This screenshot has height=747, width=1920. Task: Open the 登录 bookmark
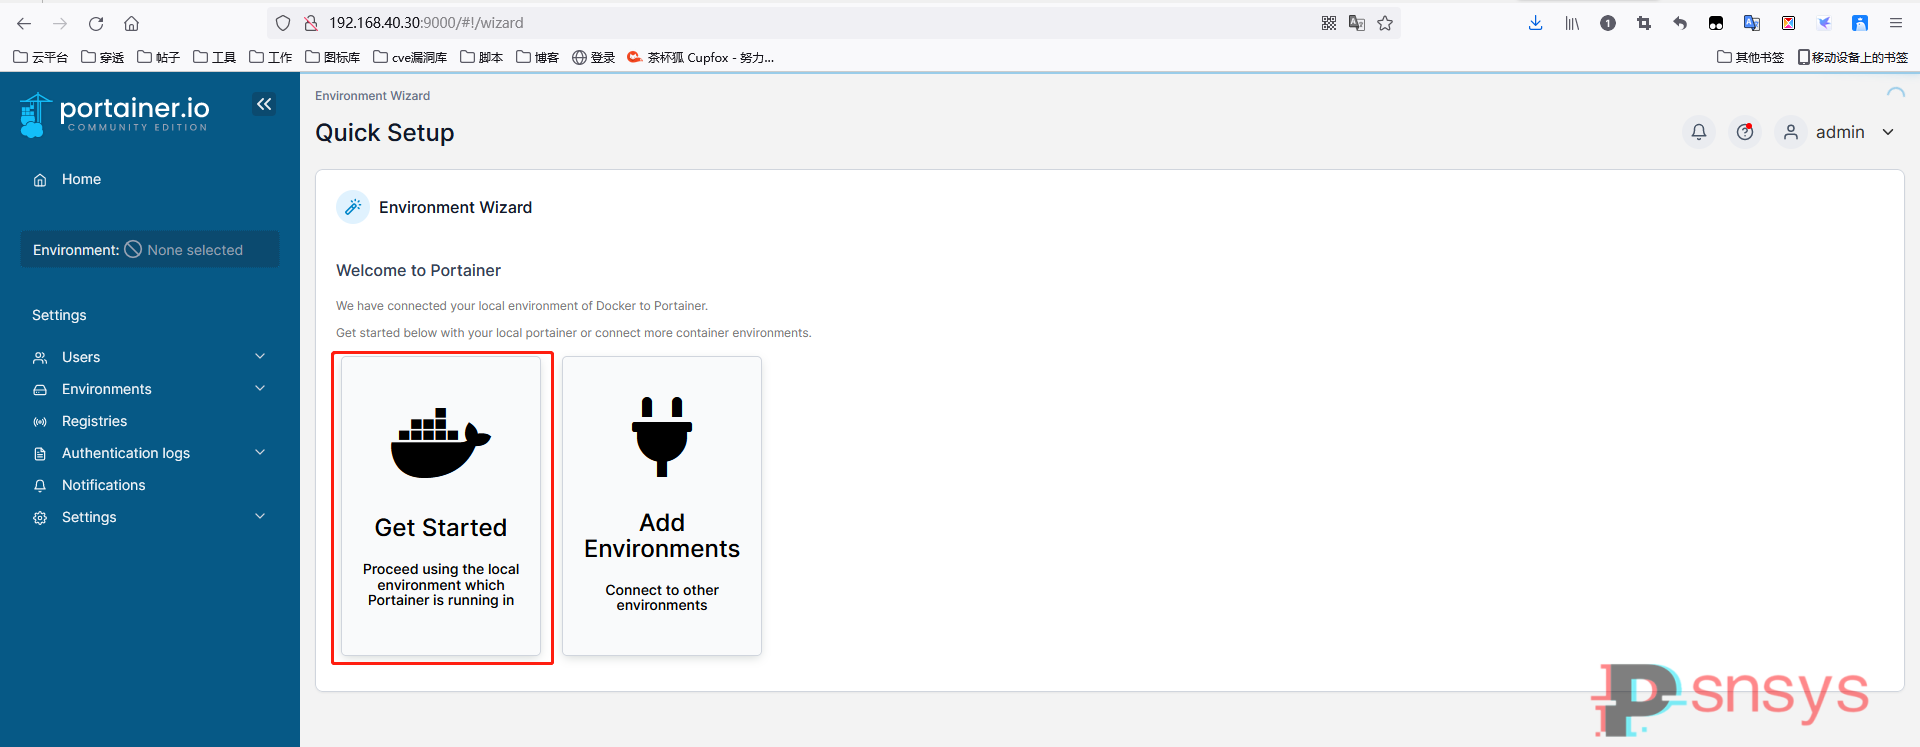point(594,57)
